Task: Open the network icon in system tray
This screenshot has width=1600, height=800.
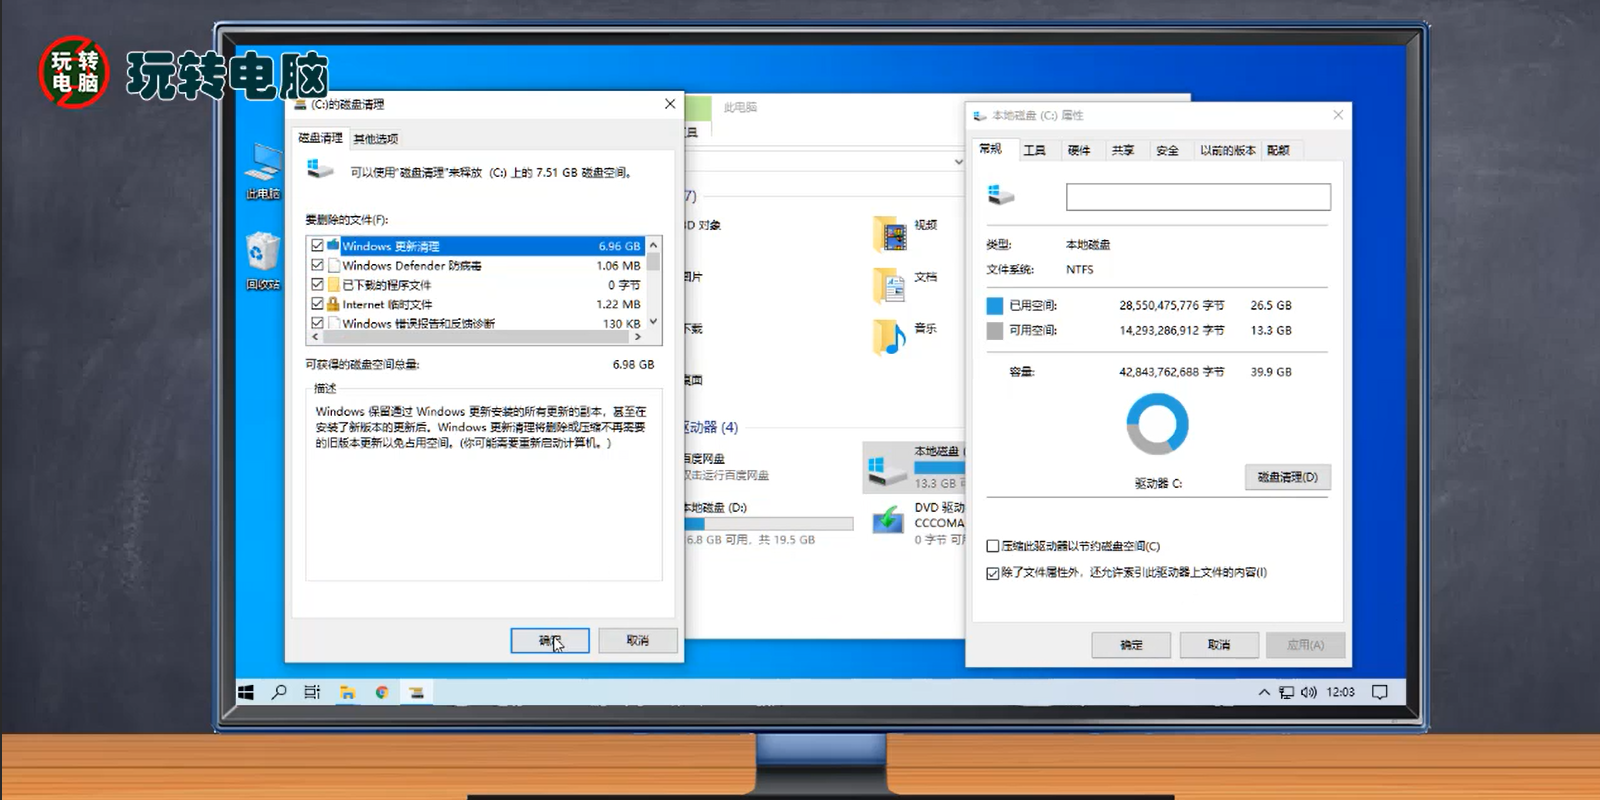Action: (x=1287, y=692)
